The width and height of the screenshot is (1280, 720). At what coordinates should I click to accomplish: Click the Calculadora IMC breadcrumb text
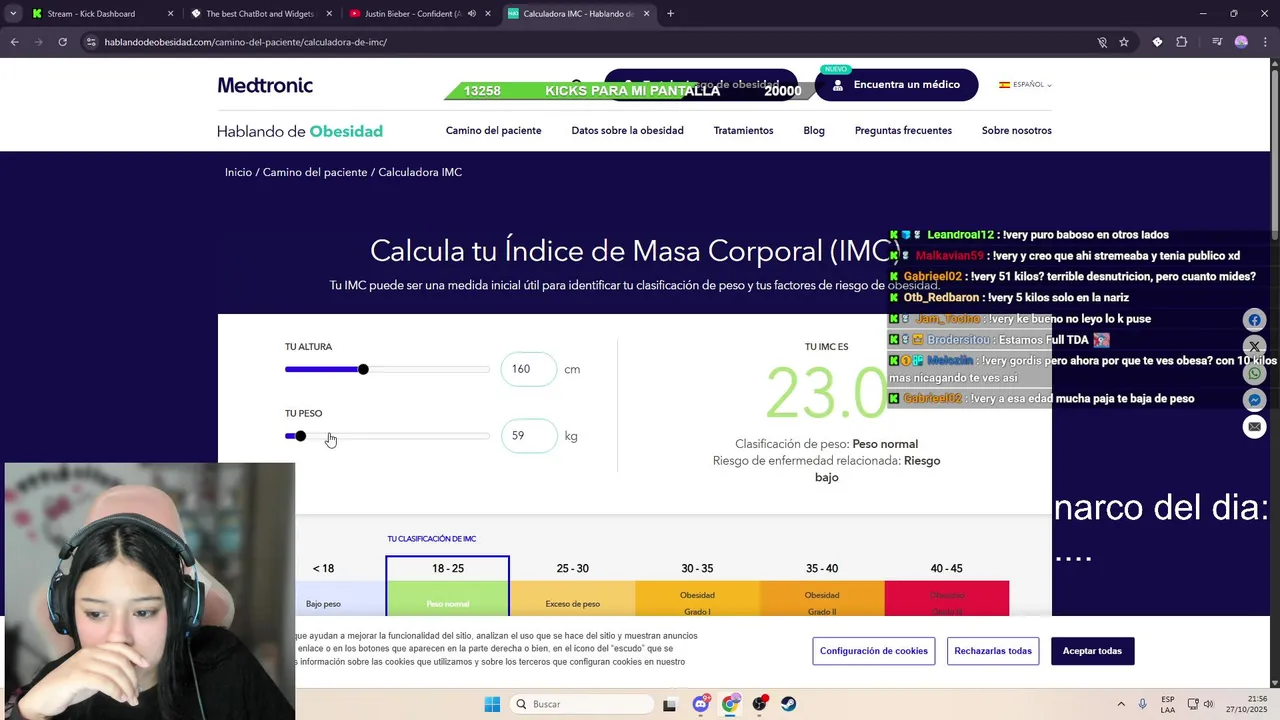[420, 172]
